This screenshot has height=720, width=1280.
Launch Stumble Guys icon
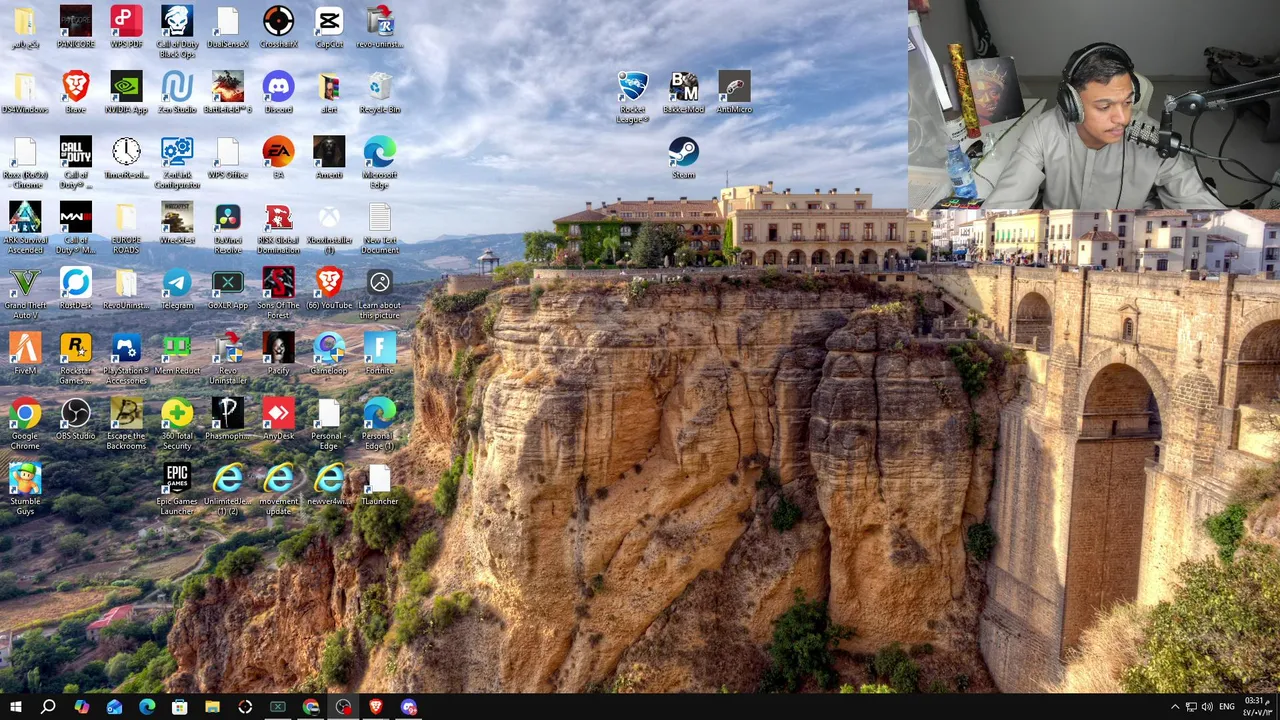[x=25, y=487]
